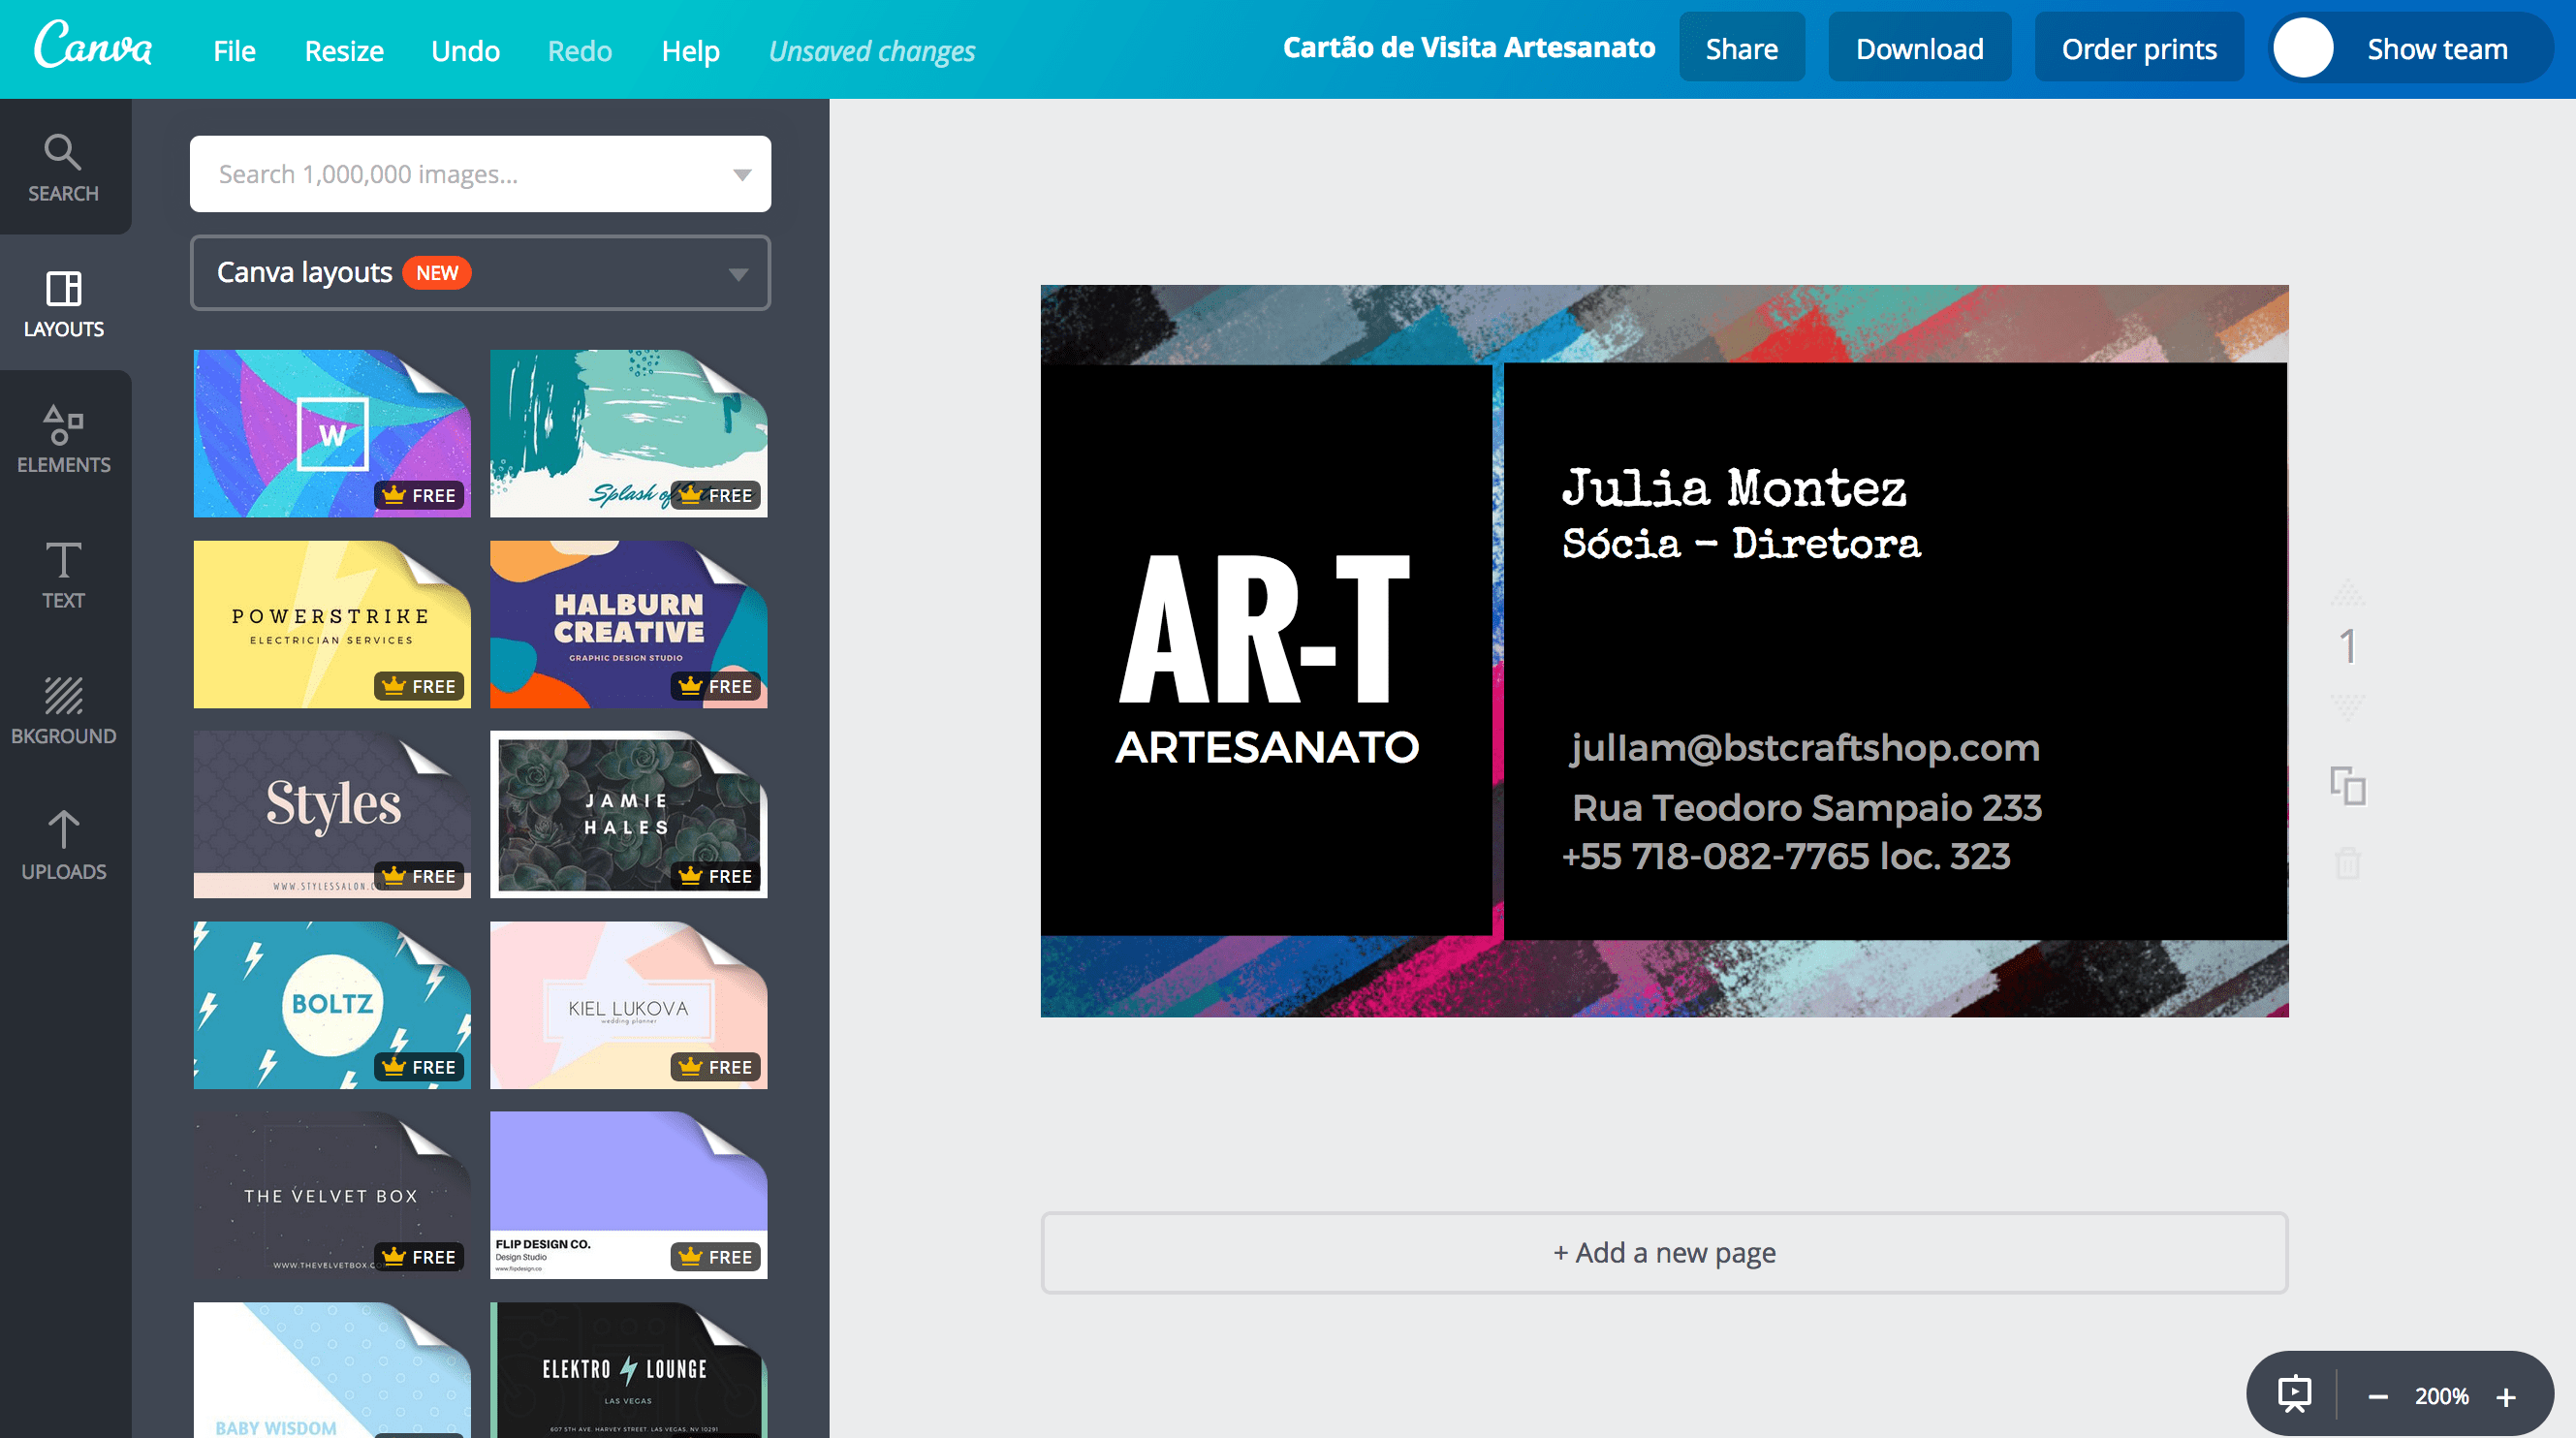Screen dimensions: 2576x1438
Task: Click Redo in the top bar
Action: tap(580, 50)
